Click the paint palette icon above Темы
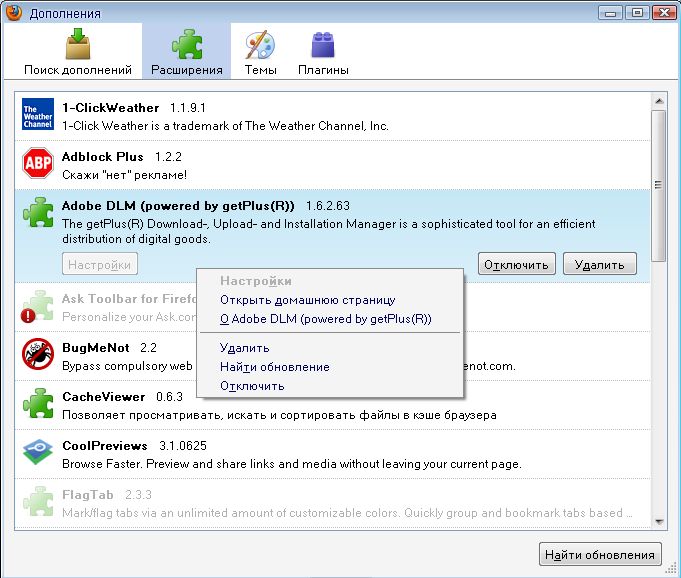 [x=260, y=45]
